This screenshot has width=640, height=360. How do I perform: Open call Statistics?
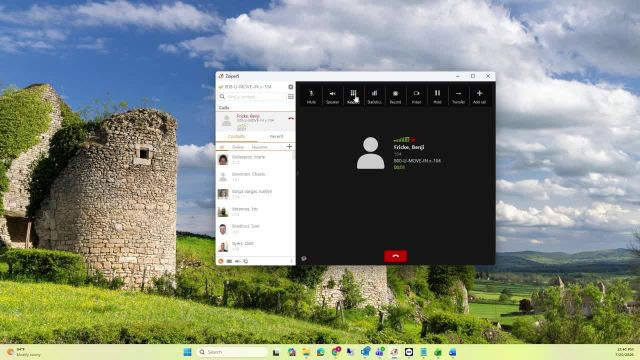pyautogui.click(x=374, y=97)
